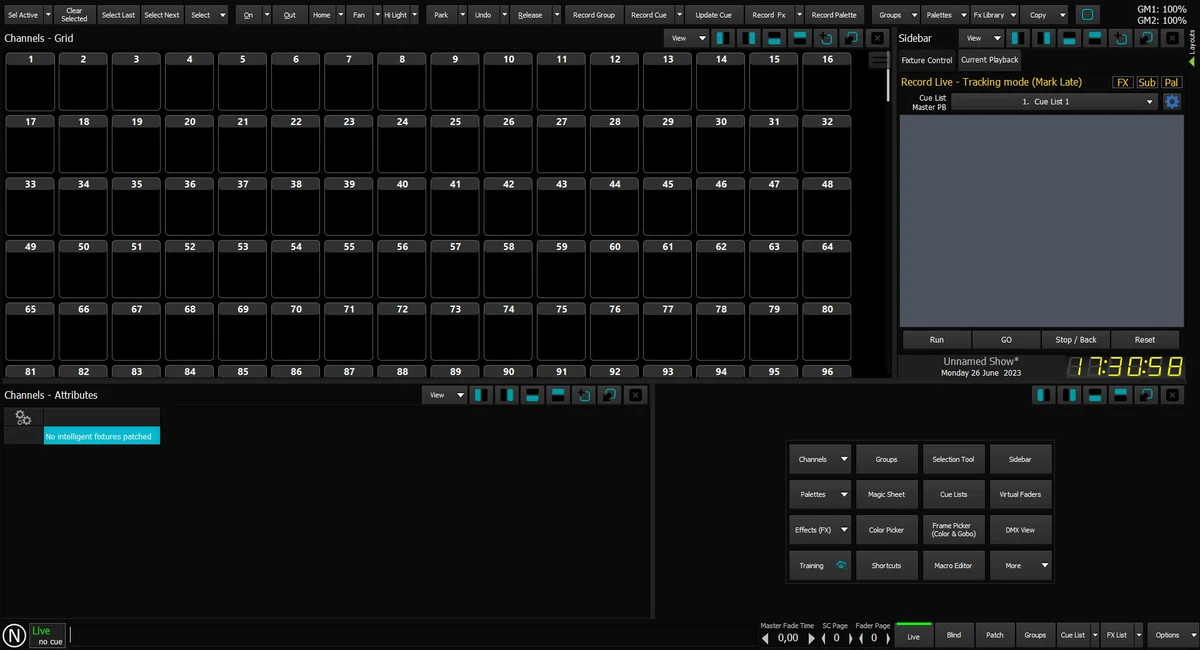Viewport: 1200px width, 650px height.
Task: Switch to Fixture Control tab
Action: click(927, 60)
